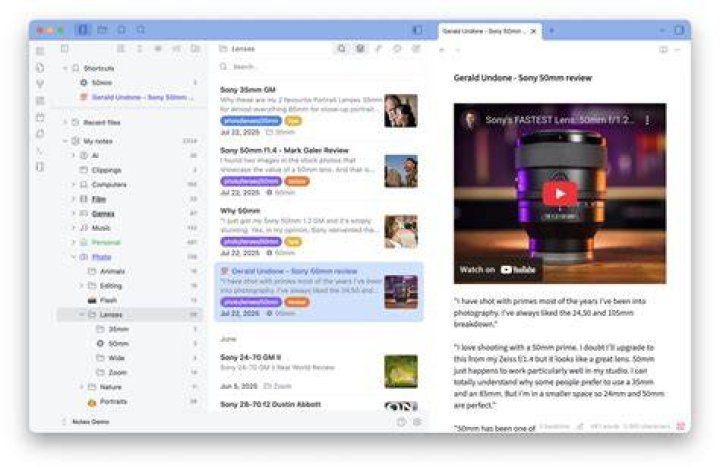Image resolution: width=720 pixels, height=471 pixels.
Task: Toggle show notes from subfolders icon in list header
Action: [360, 49]
